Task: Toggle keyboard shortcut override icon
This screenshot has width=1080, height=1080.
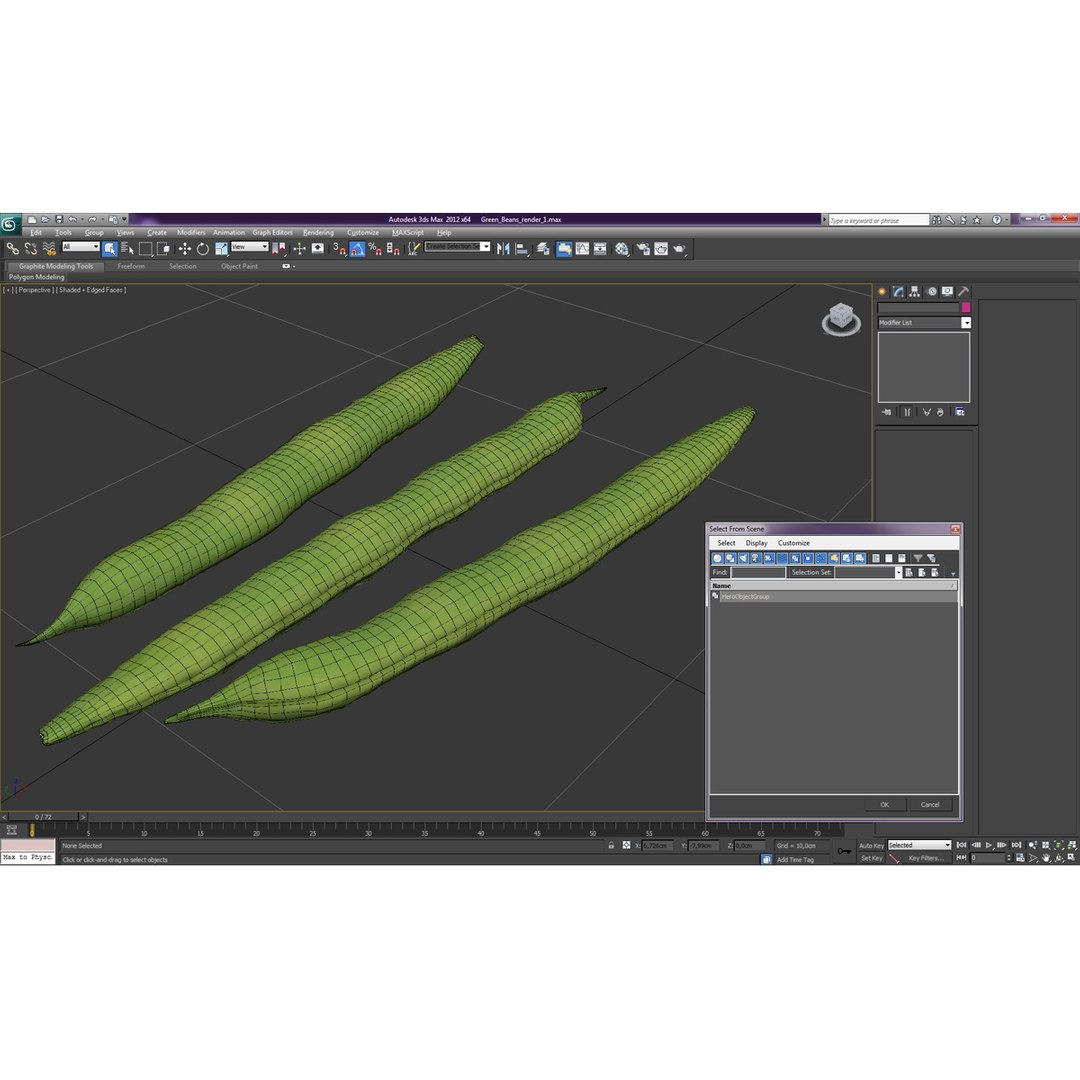Action: (x=318, y=249)
